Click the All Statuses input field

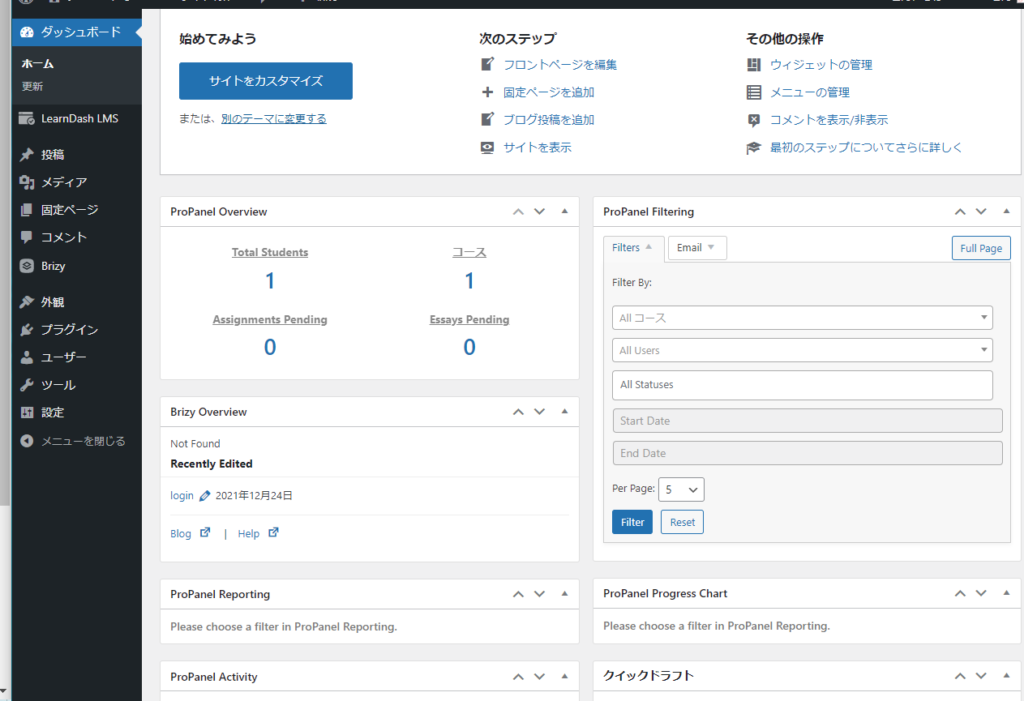[802, 385]
